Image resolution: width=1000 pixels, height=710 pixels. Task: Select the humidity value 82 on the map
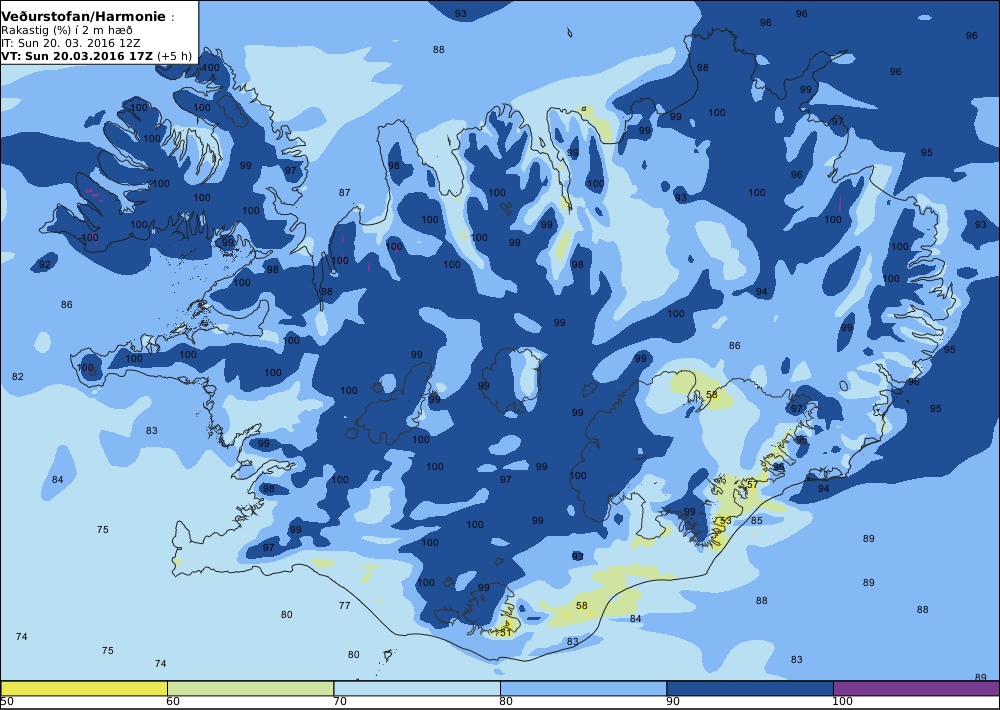18,376
